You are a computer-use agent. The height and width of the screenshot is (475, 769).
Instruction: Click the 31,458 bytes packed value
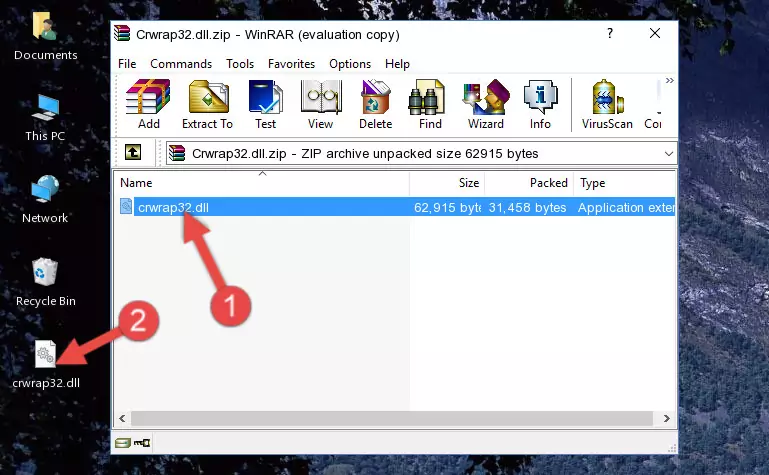pyautogui.click(x=527, y=208)
